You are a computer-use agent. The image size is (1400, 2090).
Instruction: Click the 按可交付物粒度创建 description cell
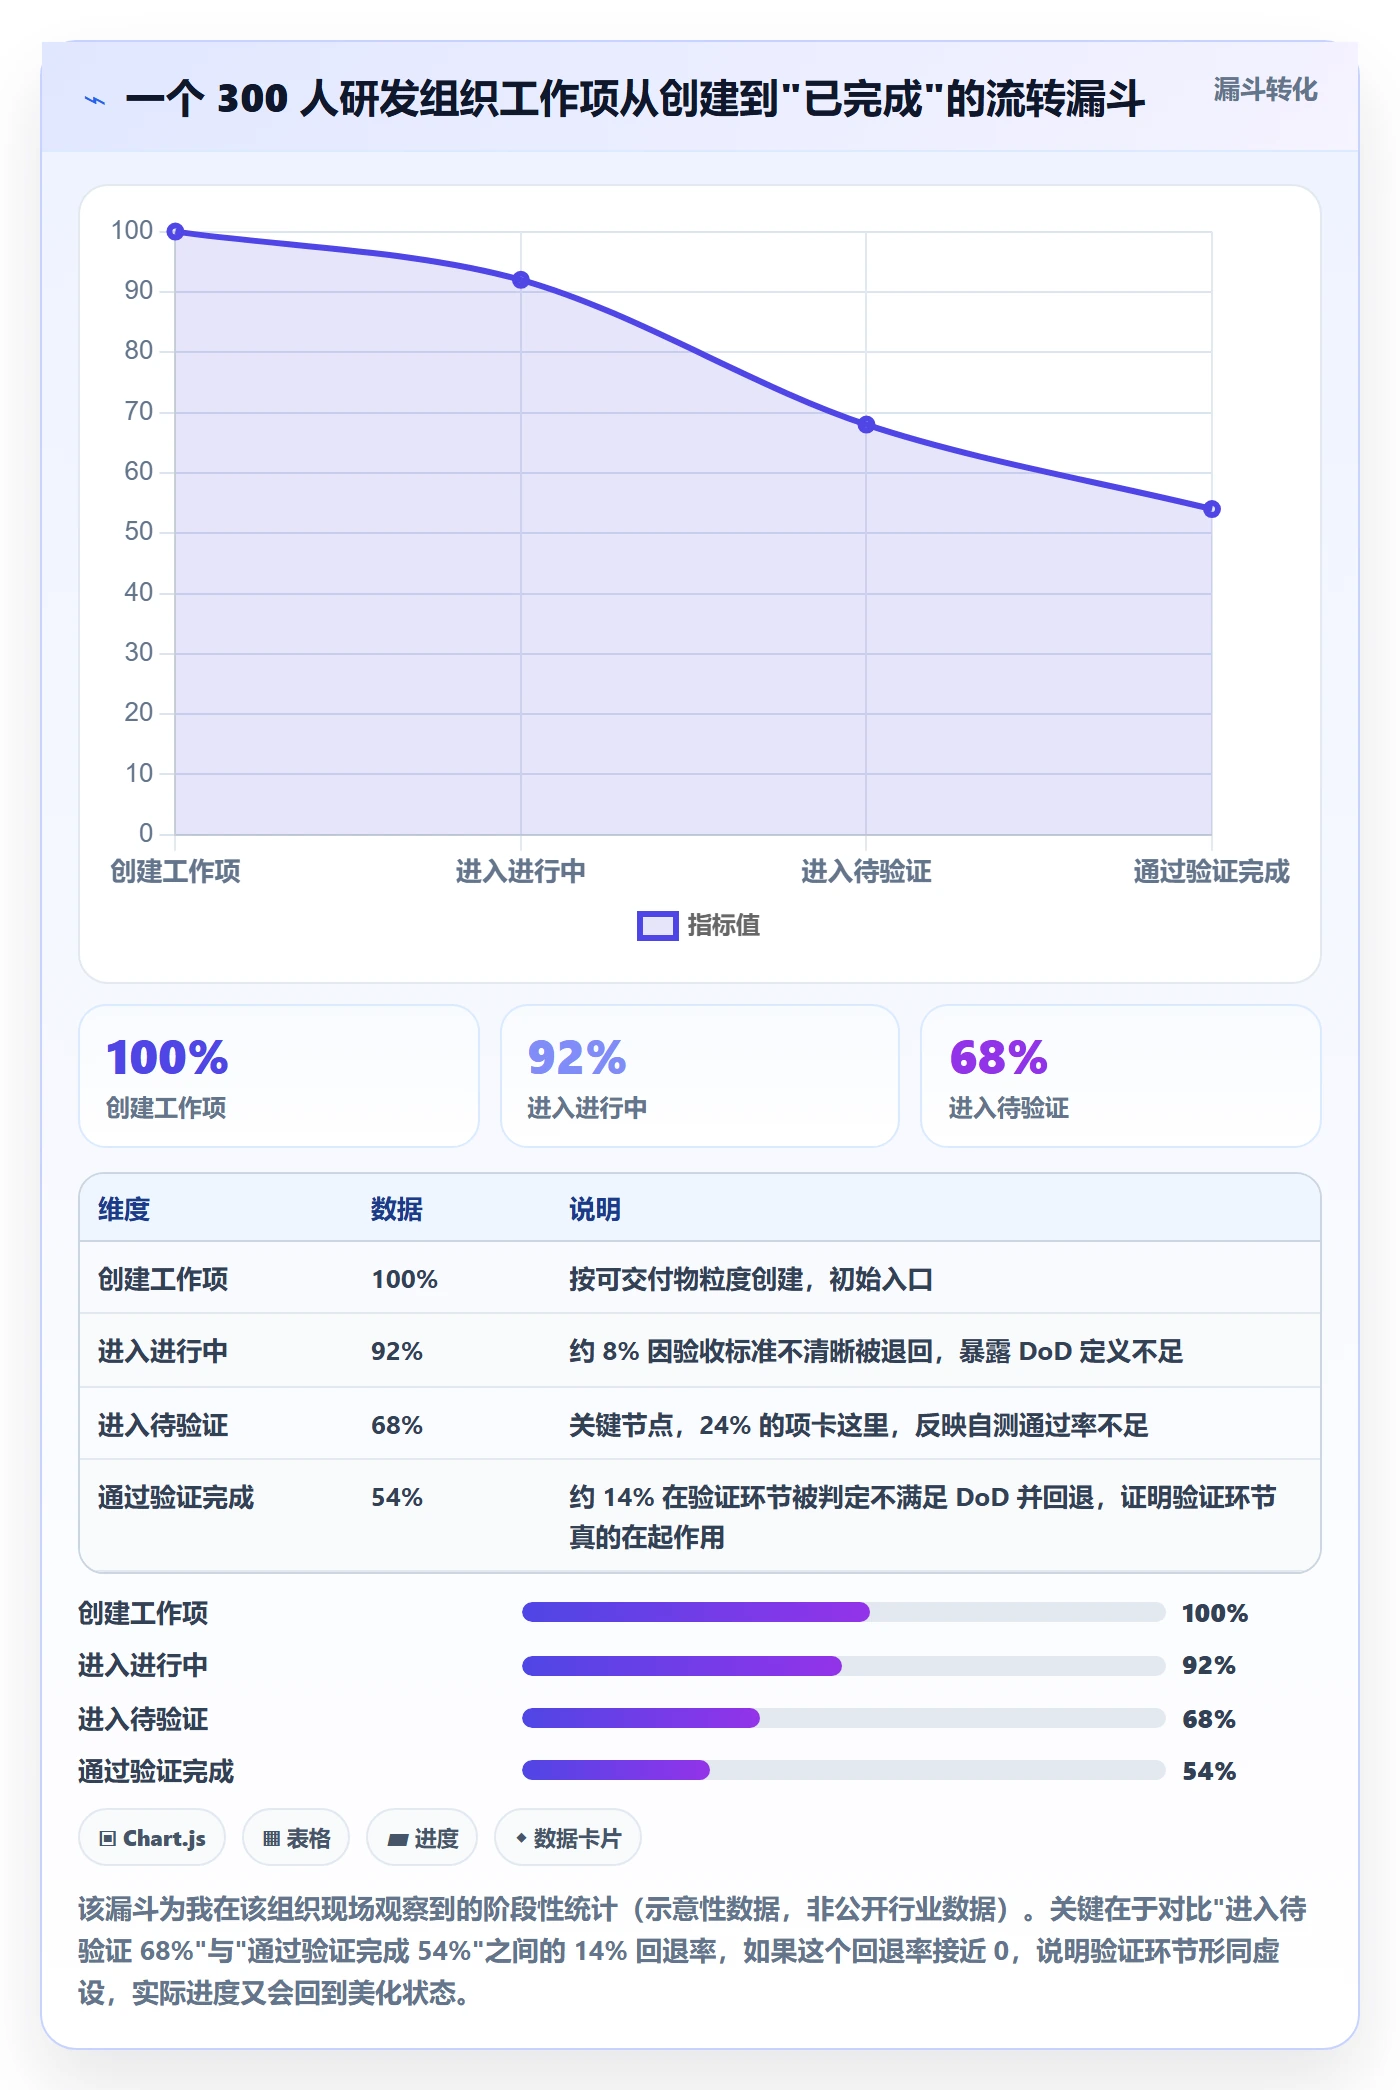(x=751, y=1279)
